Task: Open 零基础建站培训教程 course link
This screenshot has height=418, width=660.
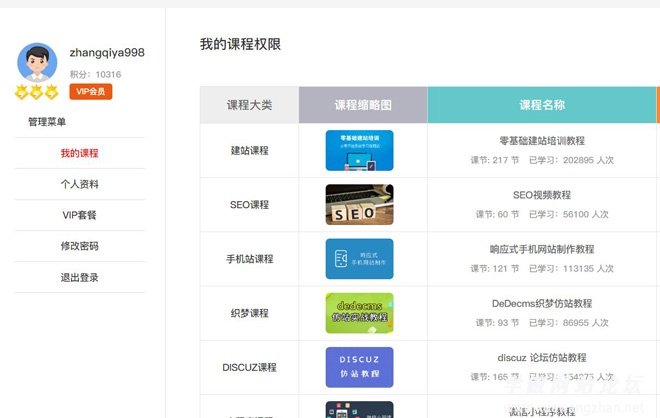Action: click(541, 141)
